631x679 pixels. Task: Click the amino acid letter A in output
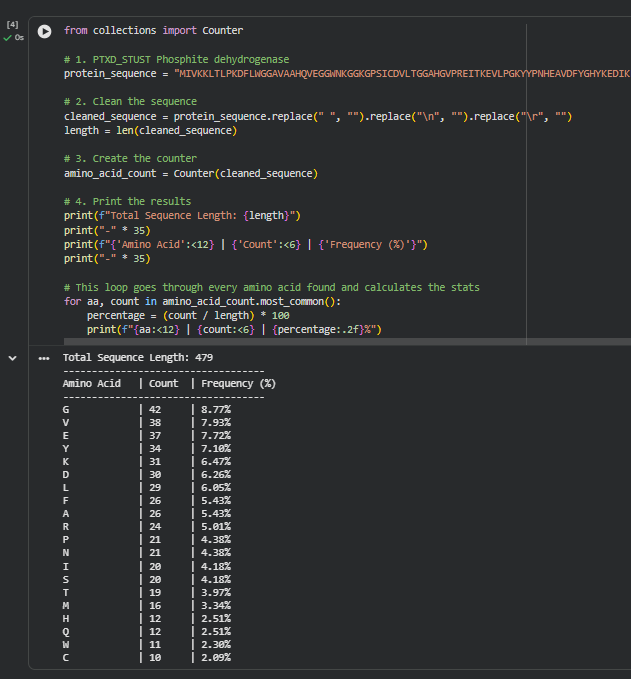(66, 514)
